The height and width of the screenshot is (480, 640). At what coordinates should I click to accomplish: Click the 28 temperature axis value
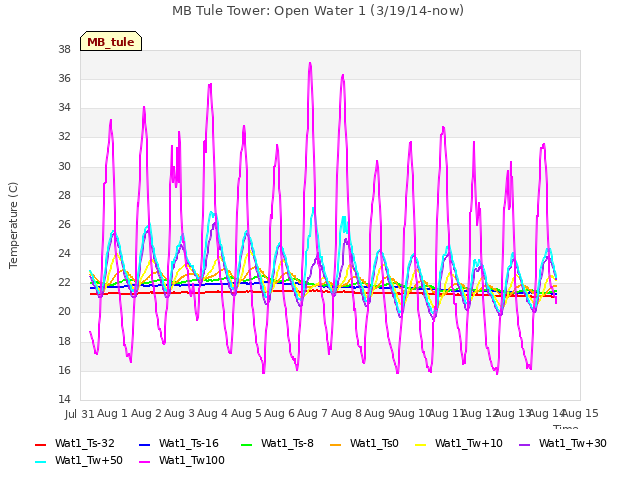pyautogui.click(x=64, y=196)
